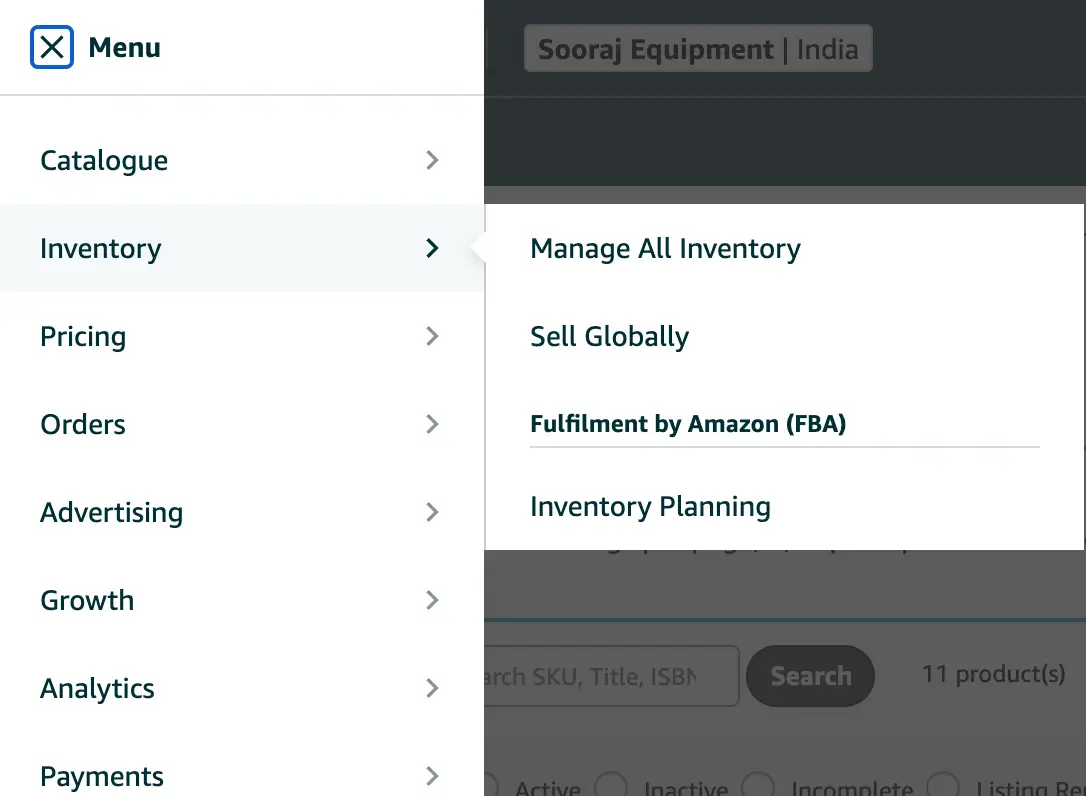Click the arrow icon beside Orders
This screenshot has height=796, width=1086.
432,424
